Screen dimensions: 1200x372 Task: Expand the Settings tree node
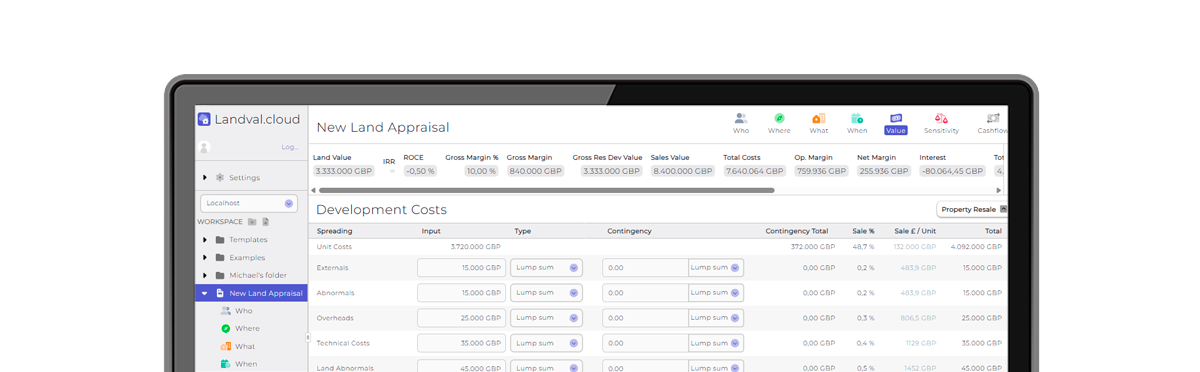(x=205, y=177)
